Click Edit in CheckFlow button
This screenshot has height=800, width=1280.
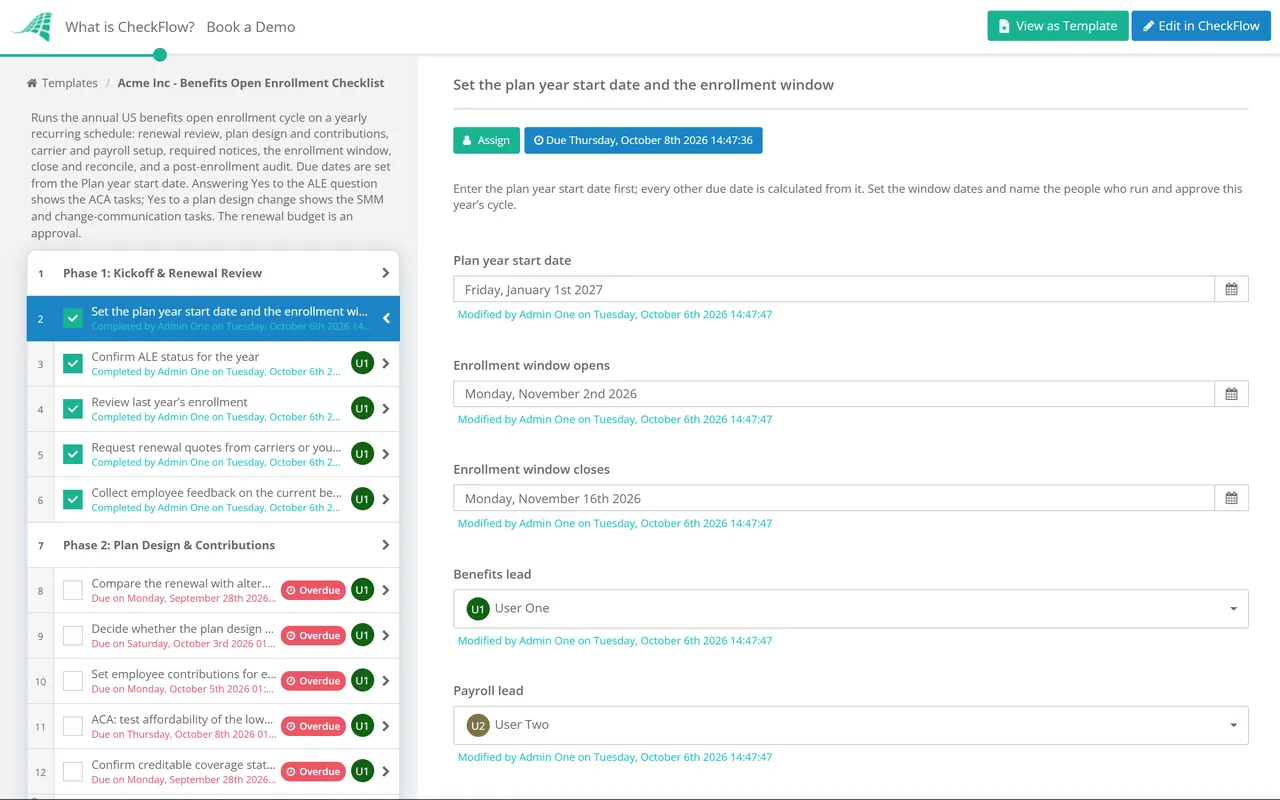point(1201,26)
